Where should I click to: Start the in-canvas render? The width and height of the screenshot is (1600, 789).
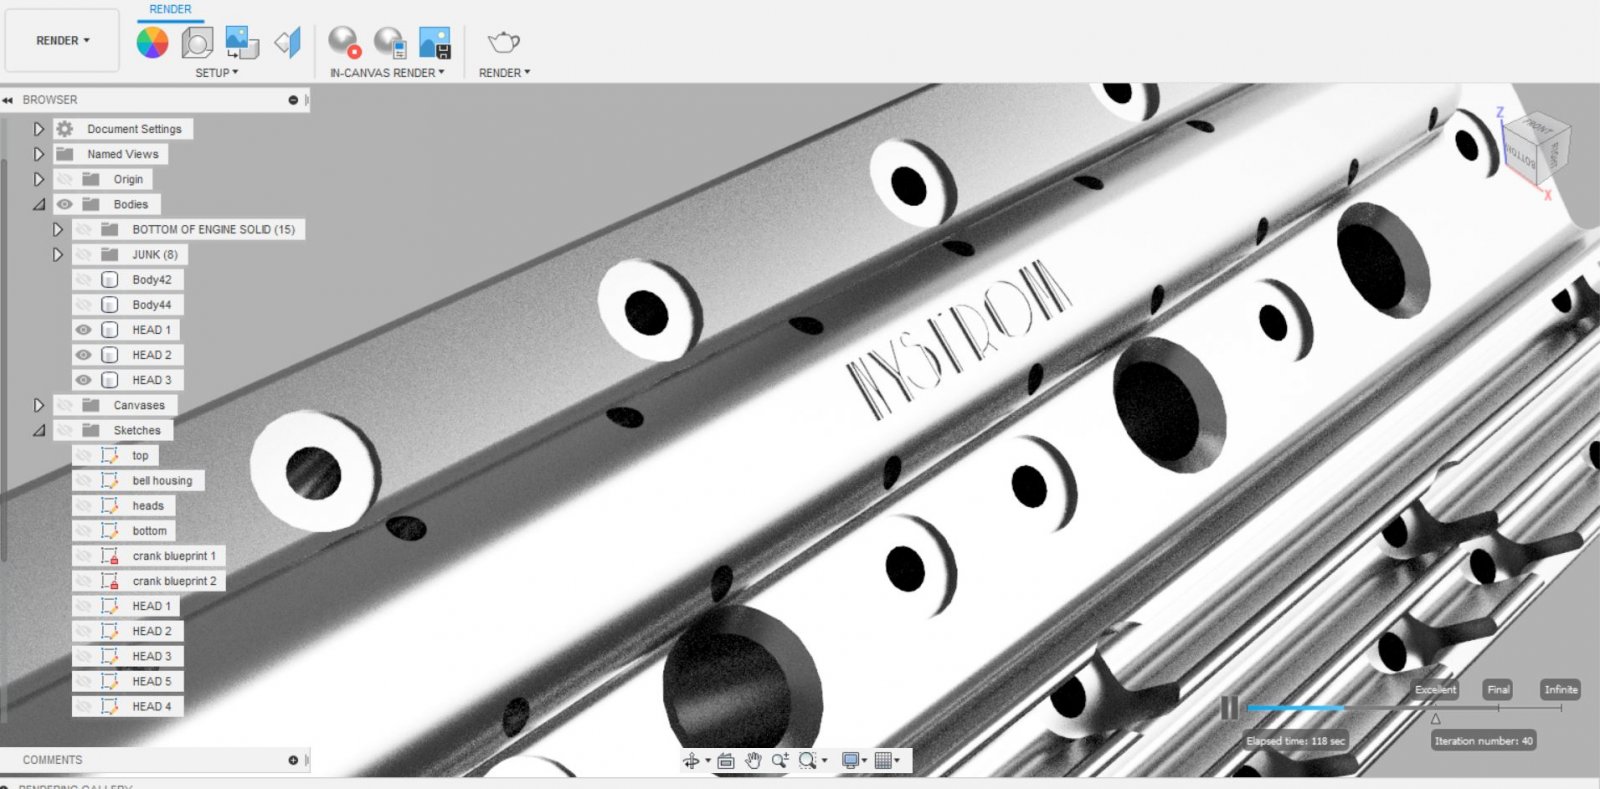[x=344, y=42]
